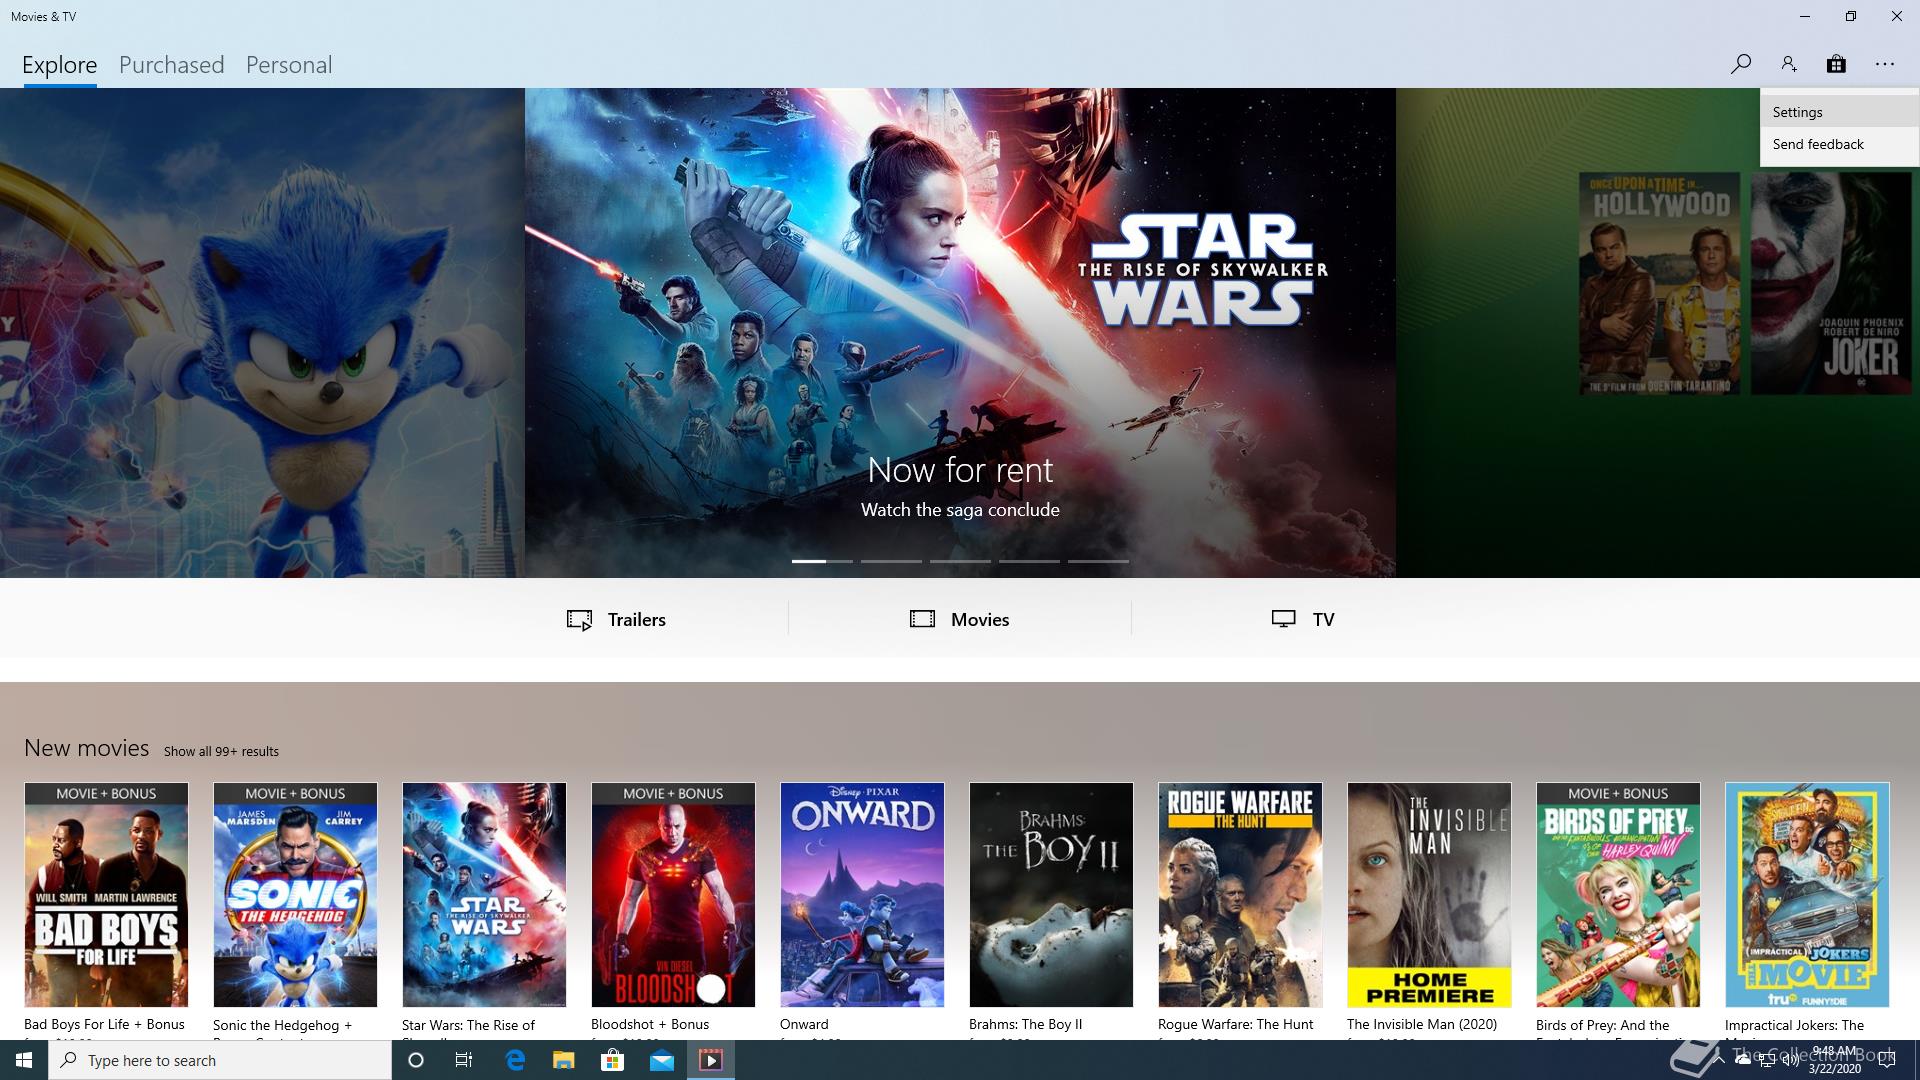Select the Sonic hero banner on the left
Image resolution: width=1920 pixels, height=1080 pixels.
point(262,332)
